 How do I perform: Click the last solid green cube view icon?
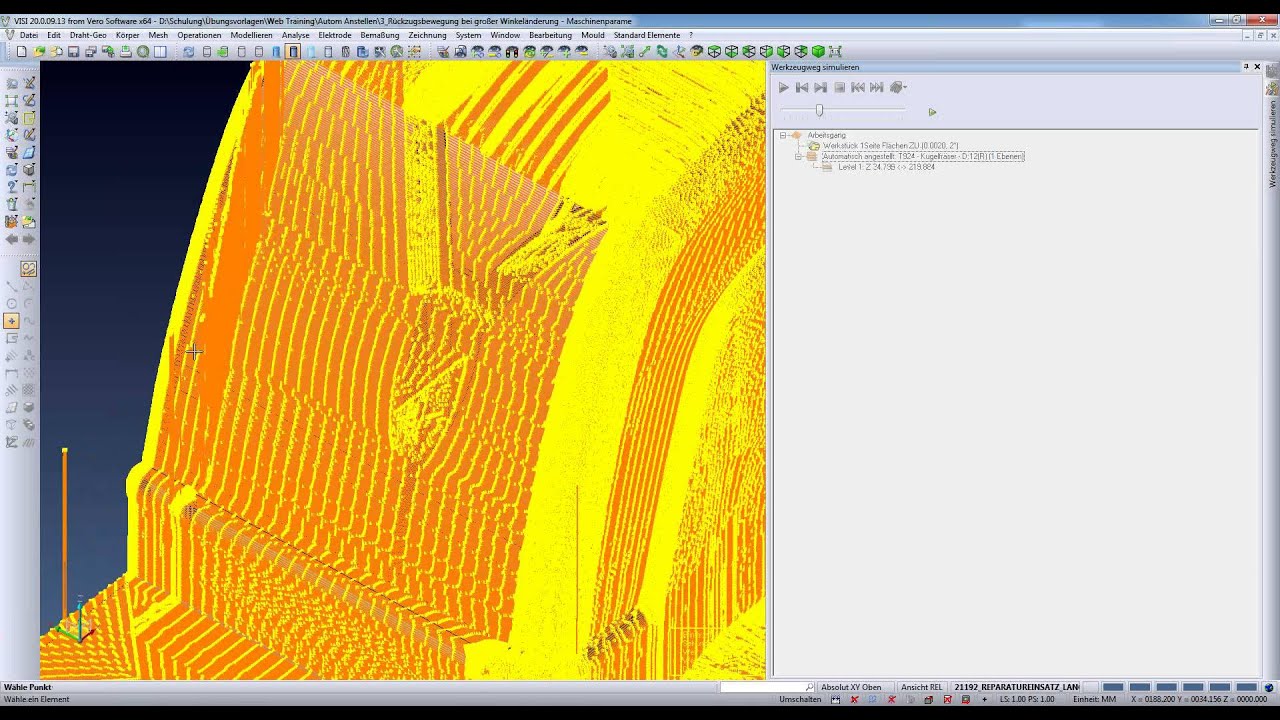point(818,52)
